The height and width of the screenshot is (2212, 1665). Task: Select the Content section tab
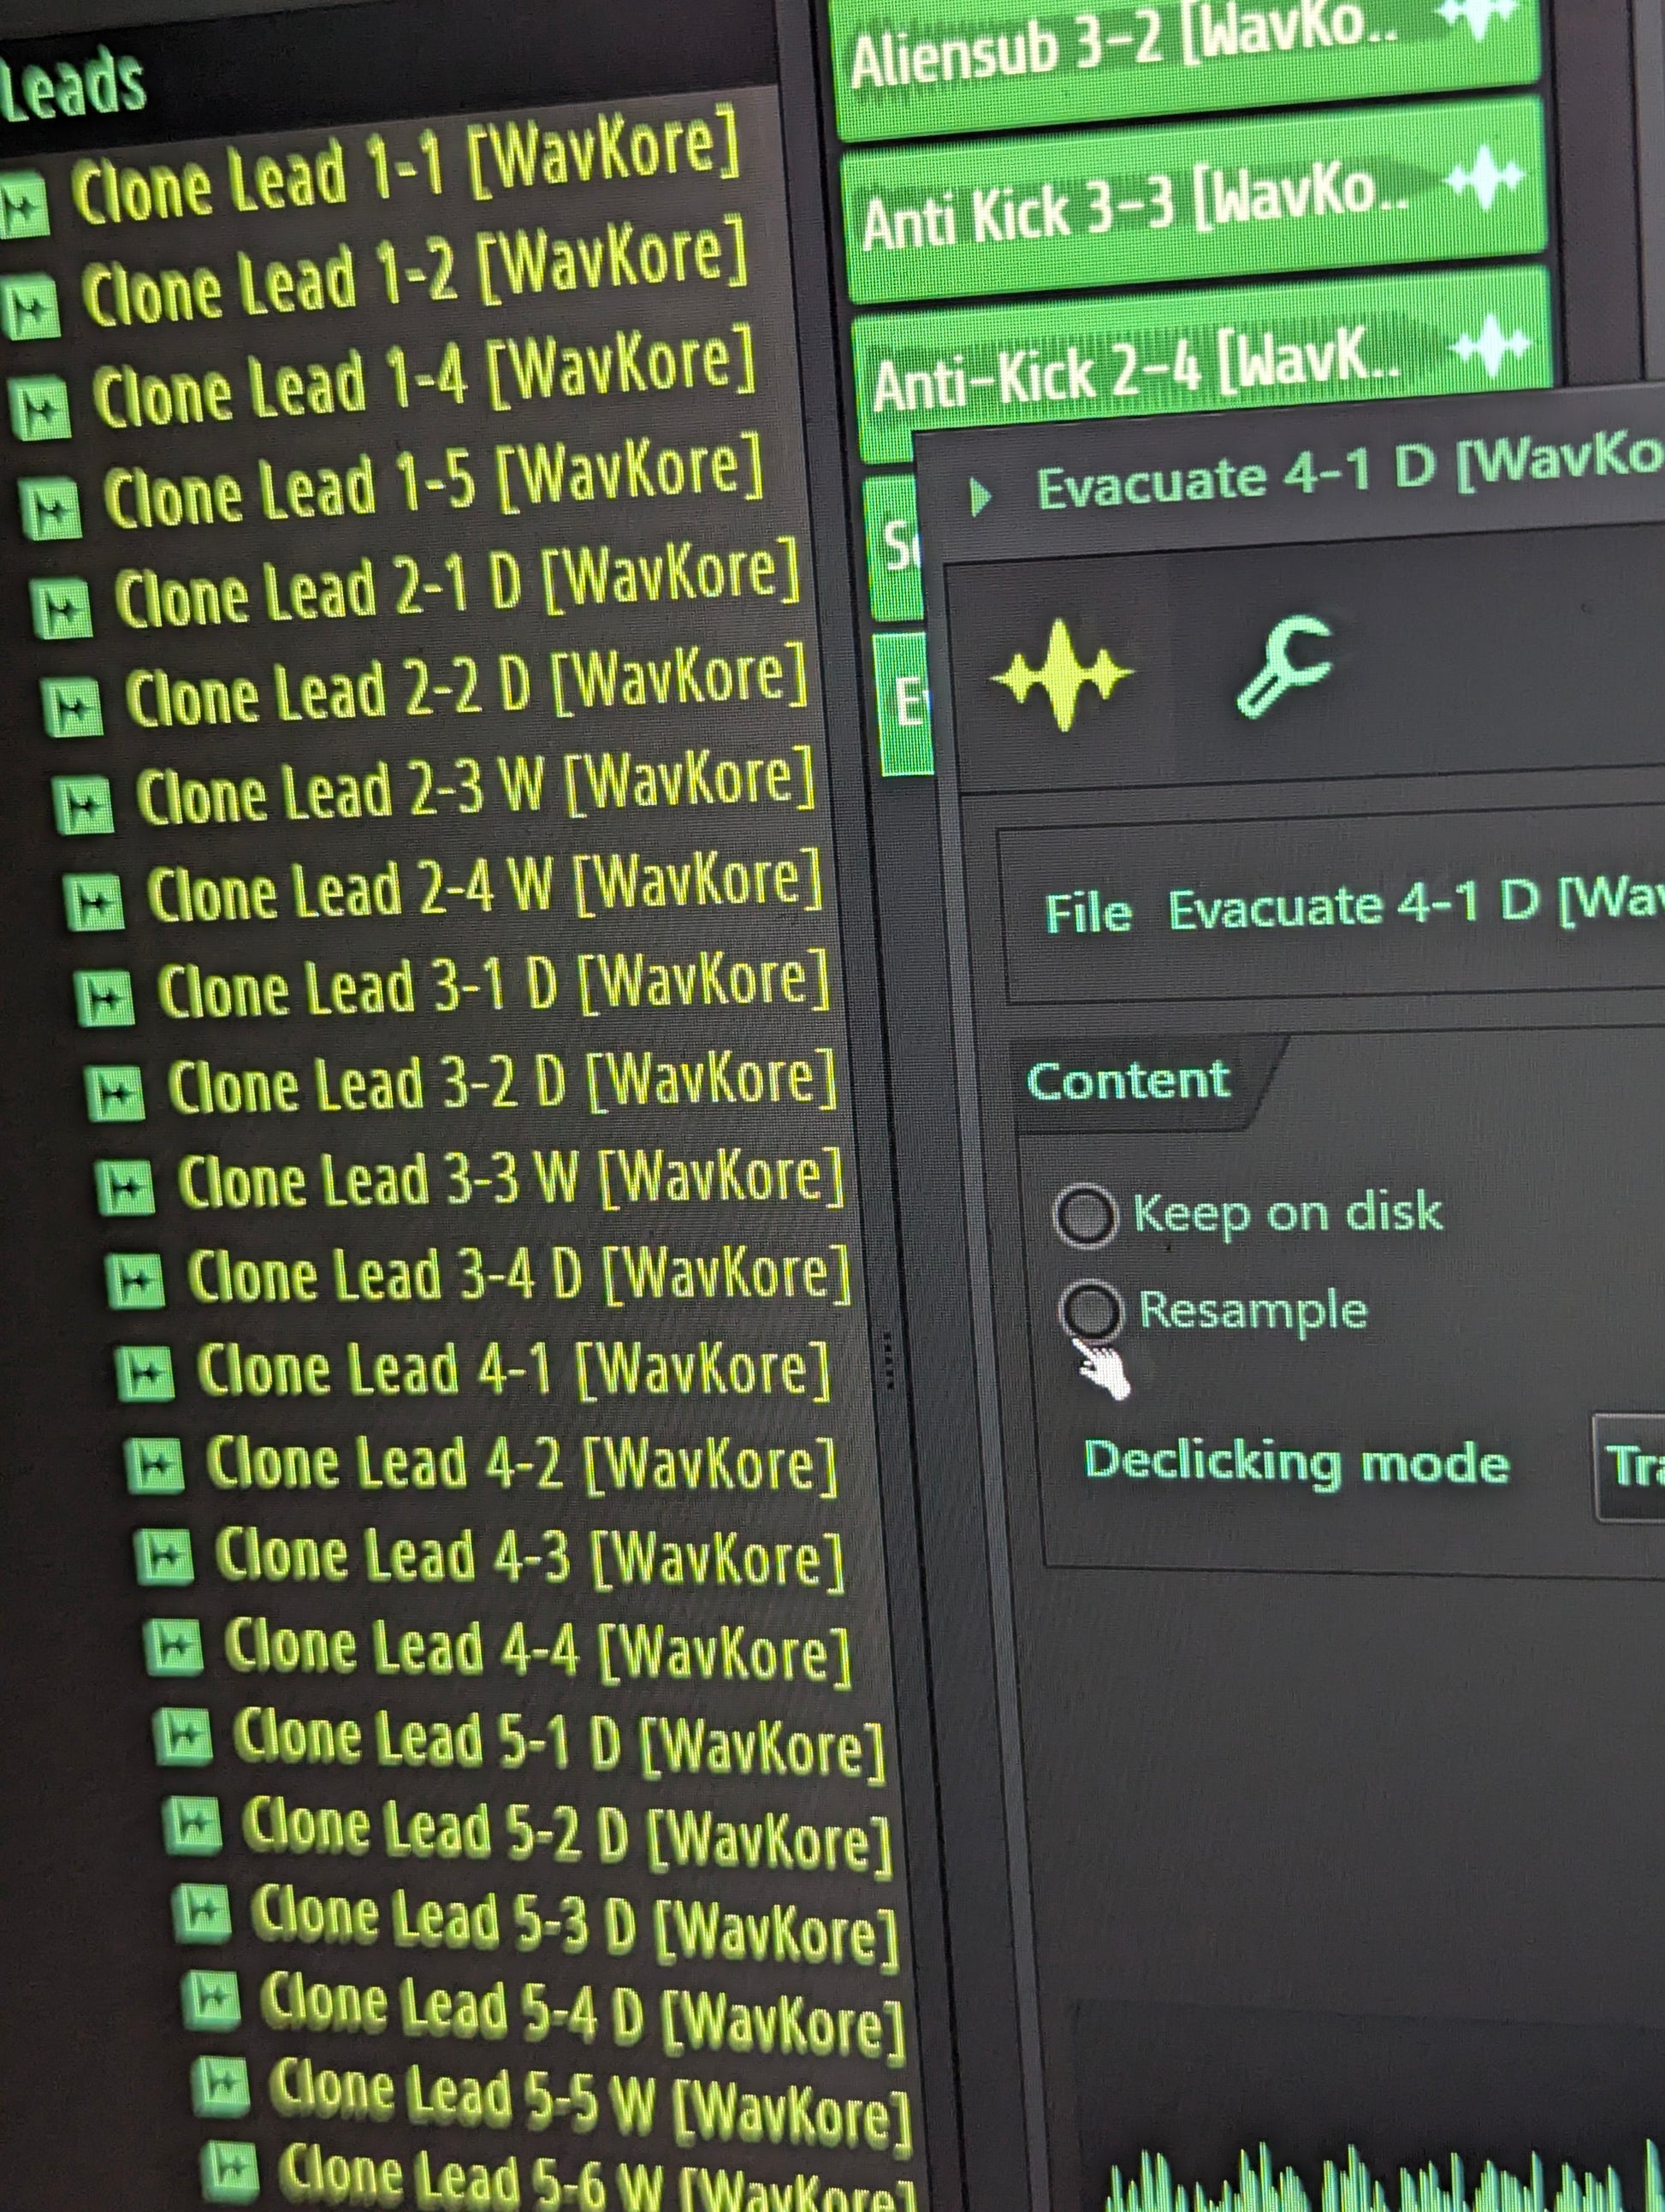click(1129, 1081)
